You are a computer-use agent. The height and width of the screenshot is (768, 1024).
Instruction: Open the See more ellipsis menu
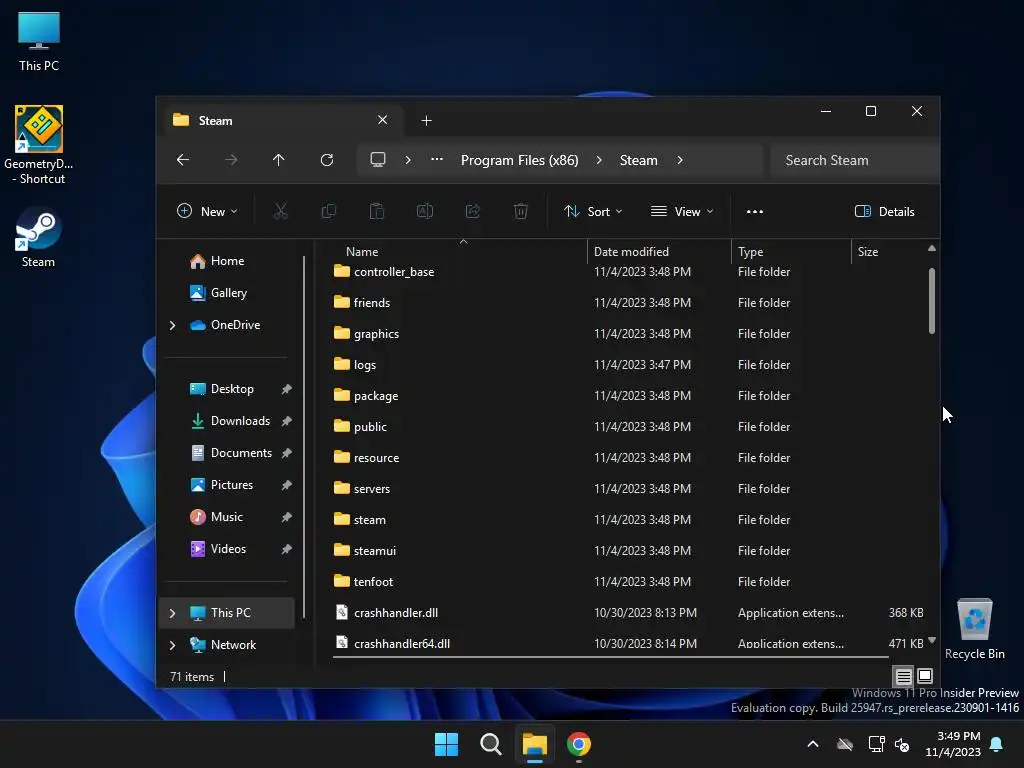tap(754, 212)
